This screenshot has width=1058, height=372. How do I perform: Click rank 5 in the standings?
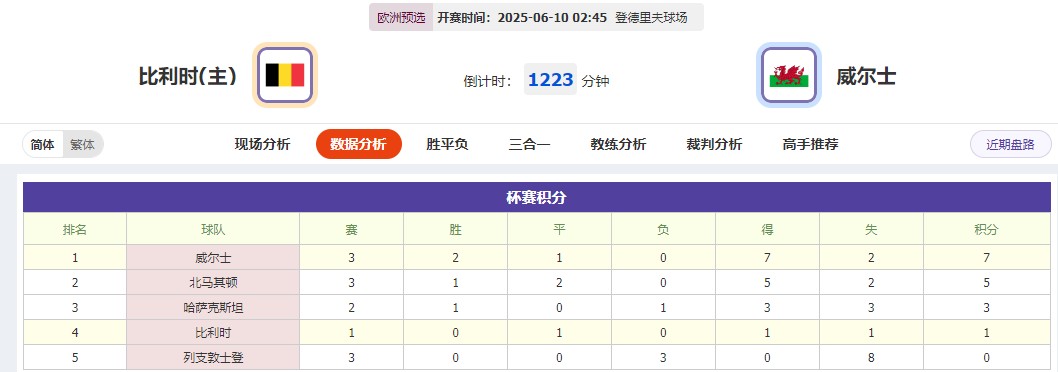point(75,358)
